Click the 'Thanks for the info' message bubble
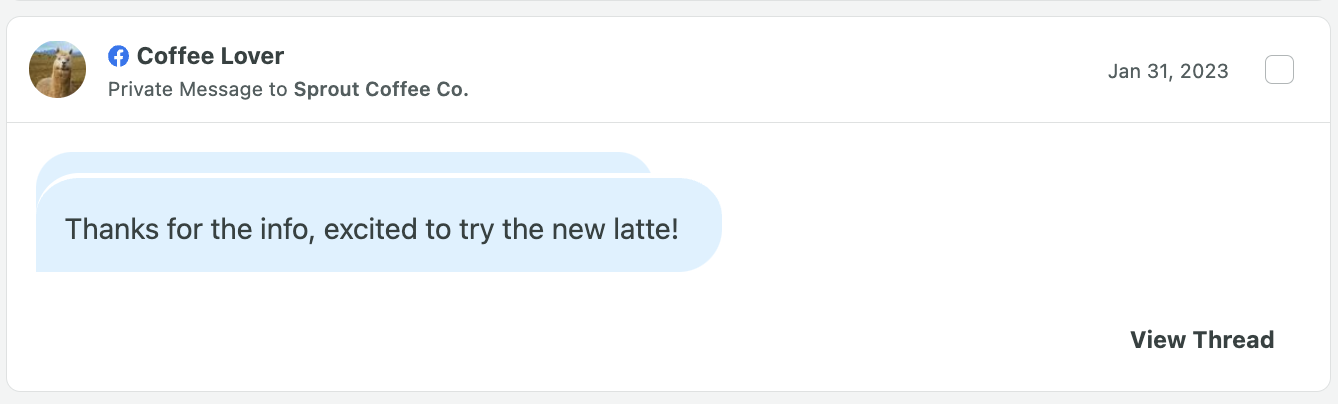The image size is (1338, 404). 379,225
